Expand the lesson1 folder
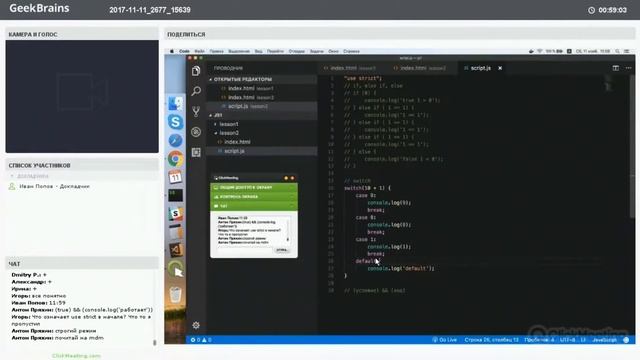The height and width of the screenshot is (360, 640). click(229, 124)
